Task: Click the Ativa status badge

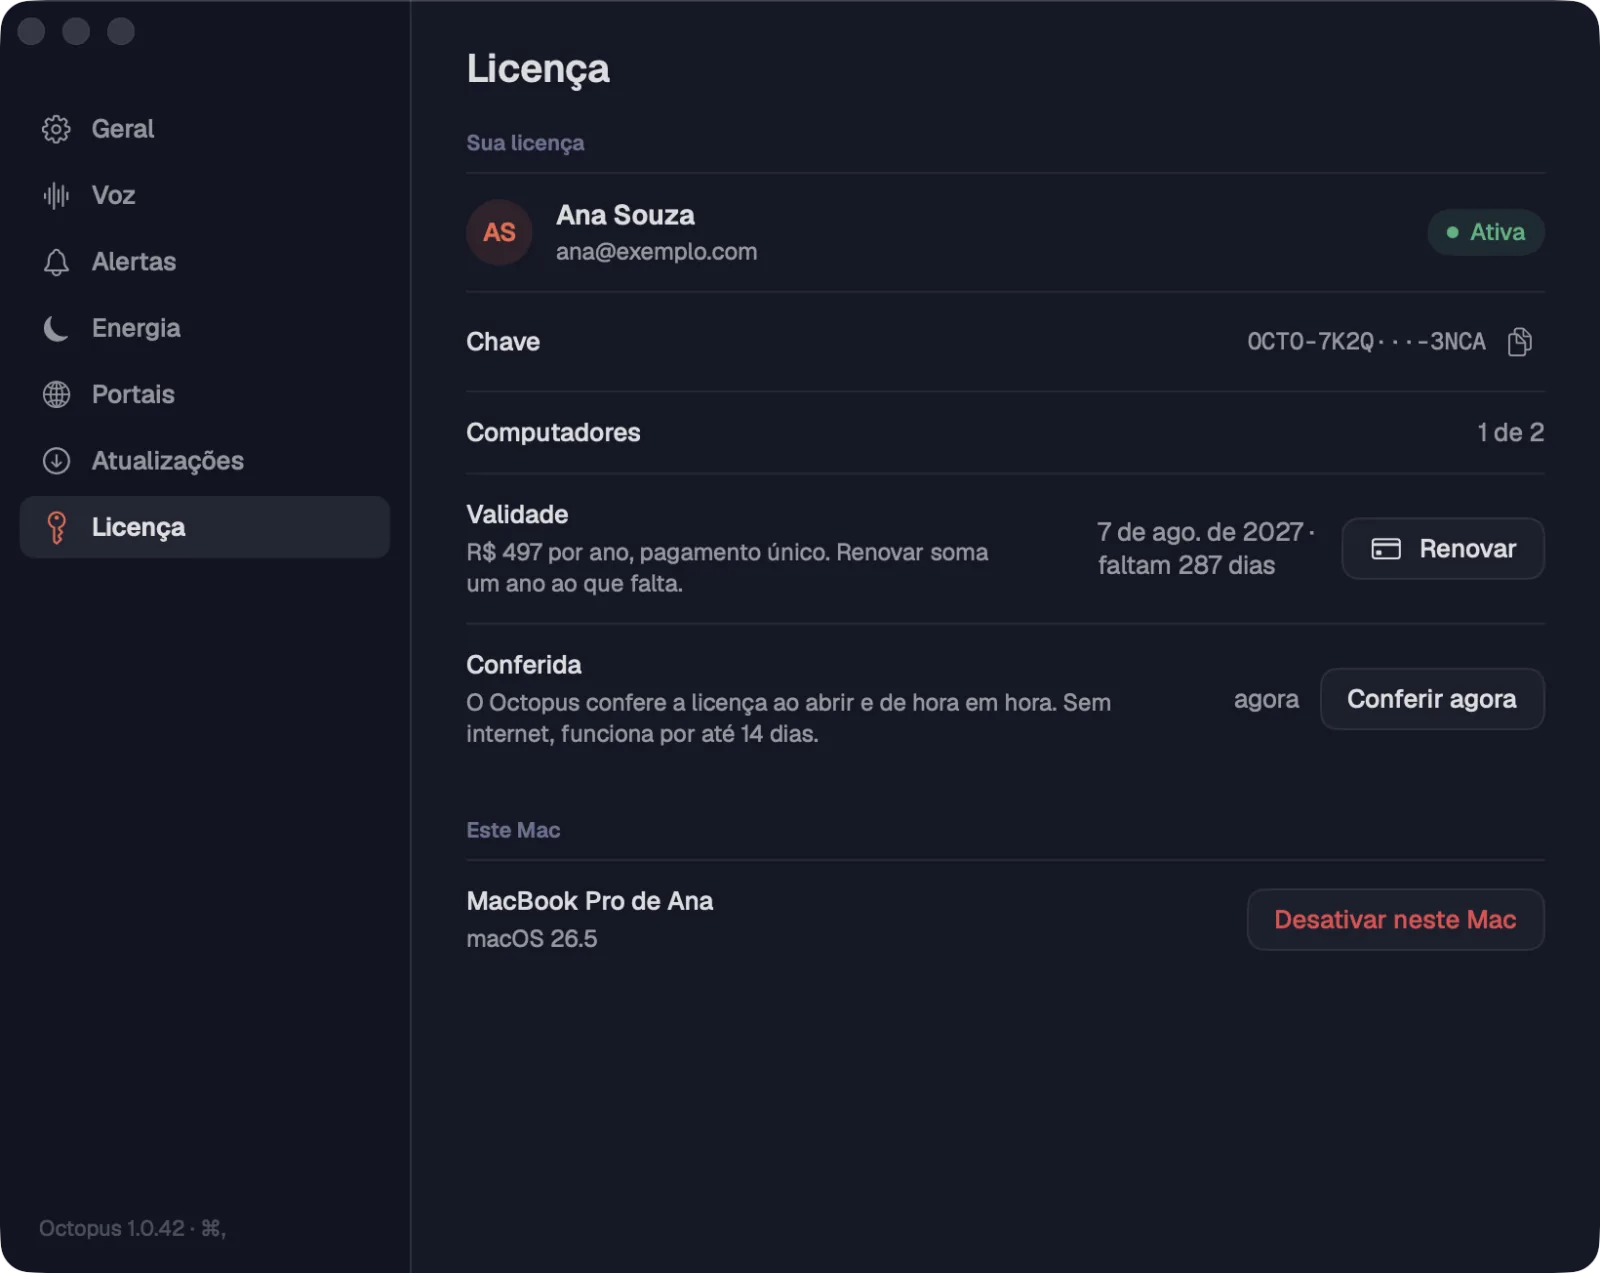Action: pyautogui.click(x=1486, y=232)
